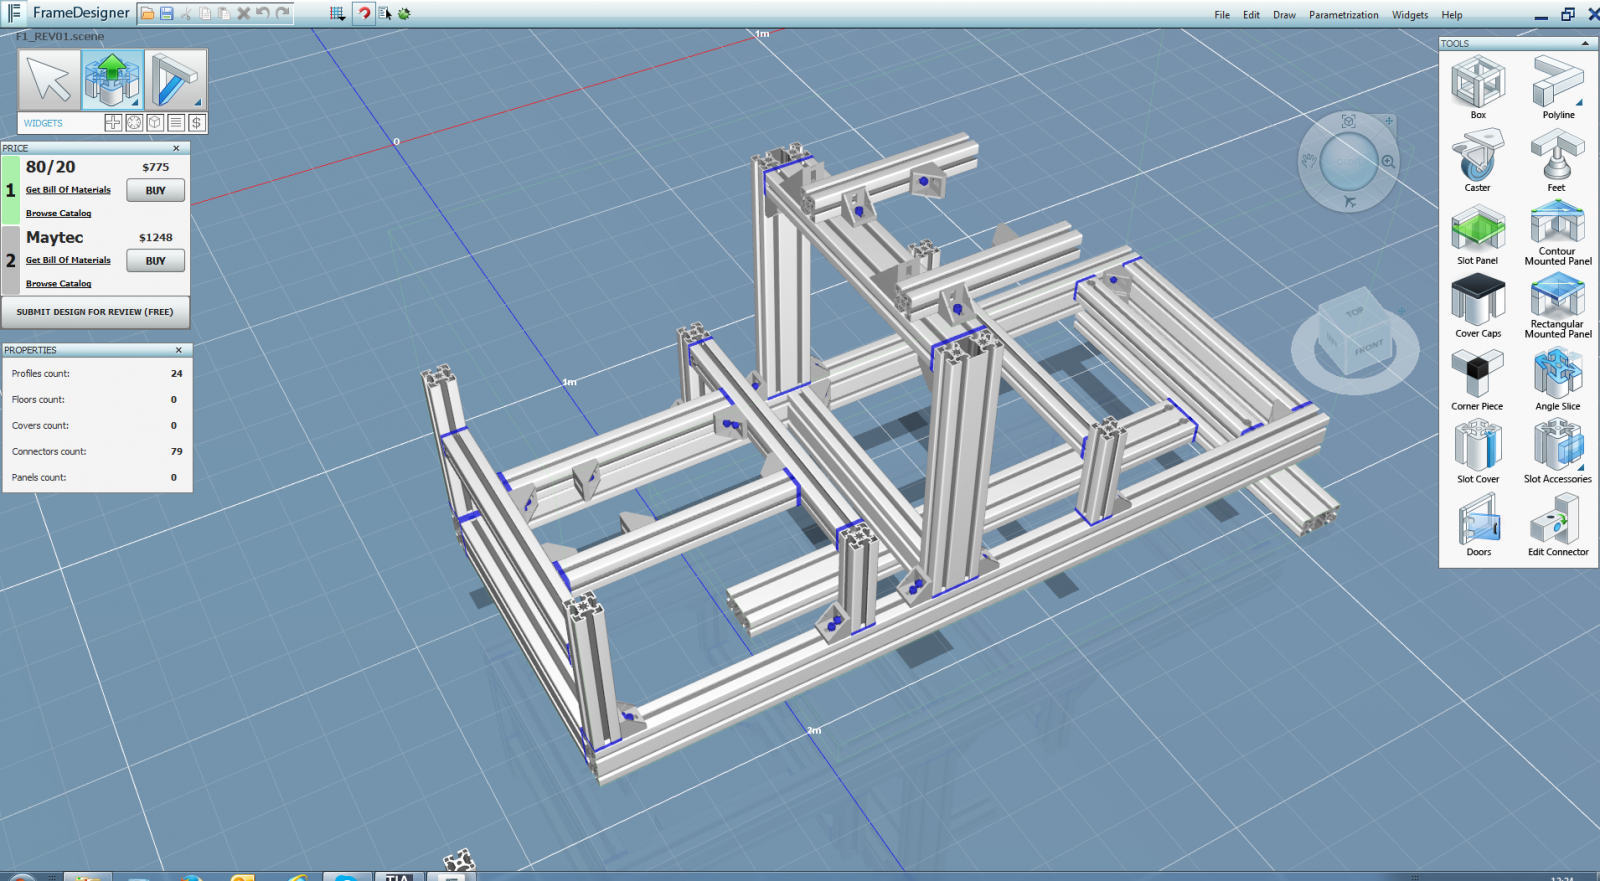Add a Slot Cover
Image resolution: width=1600 pixels, height=881 pixels.
click(x=1478, y=452)
